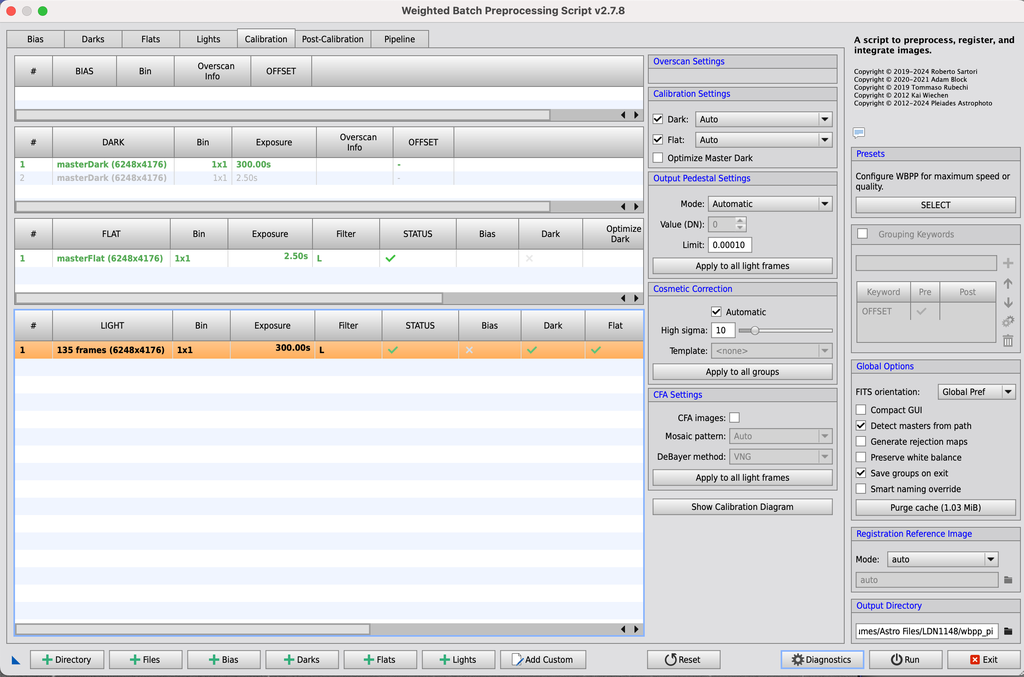Click green status checkmark in masterFlat row
This screenshot has width=1024, height=677.
click(x=391, y=259)
